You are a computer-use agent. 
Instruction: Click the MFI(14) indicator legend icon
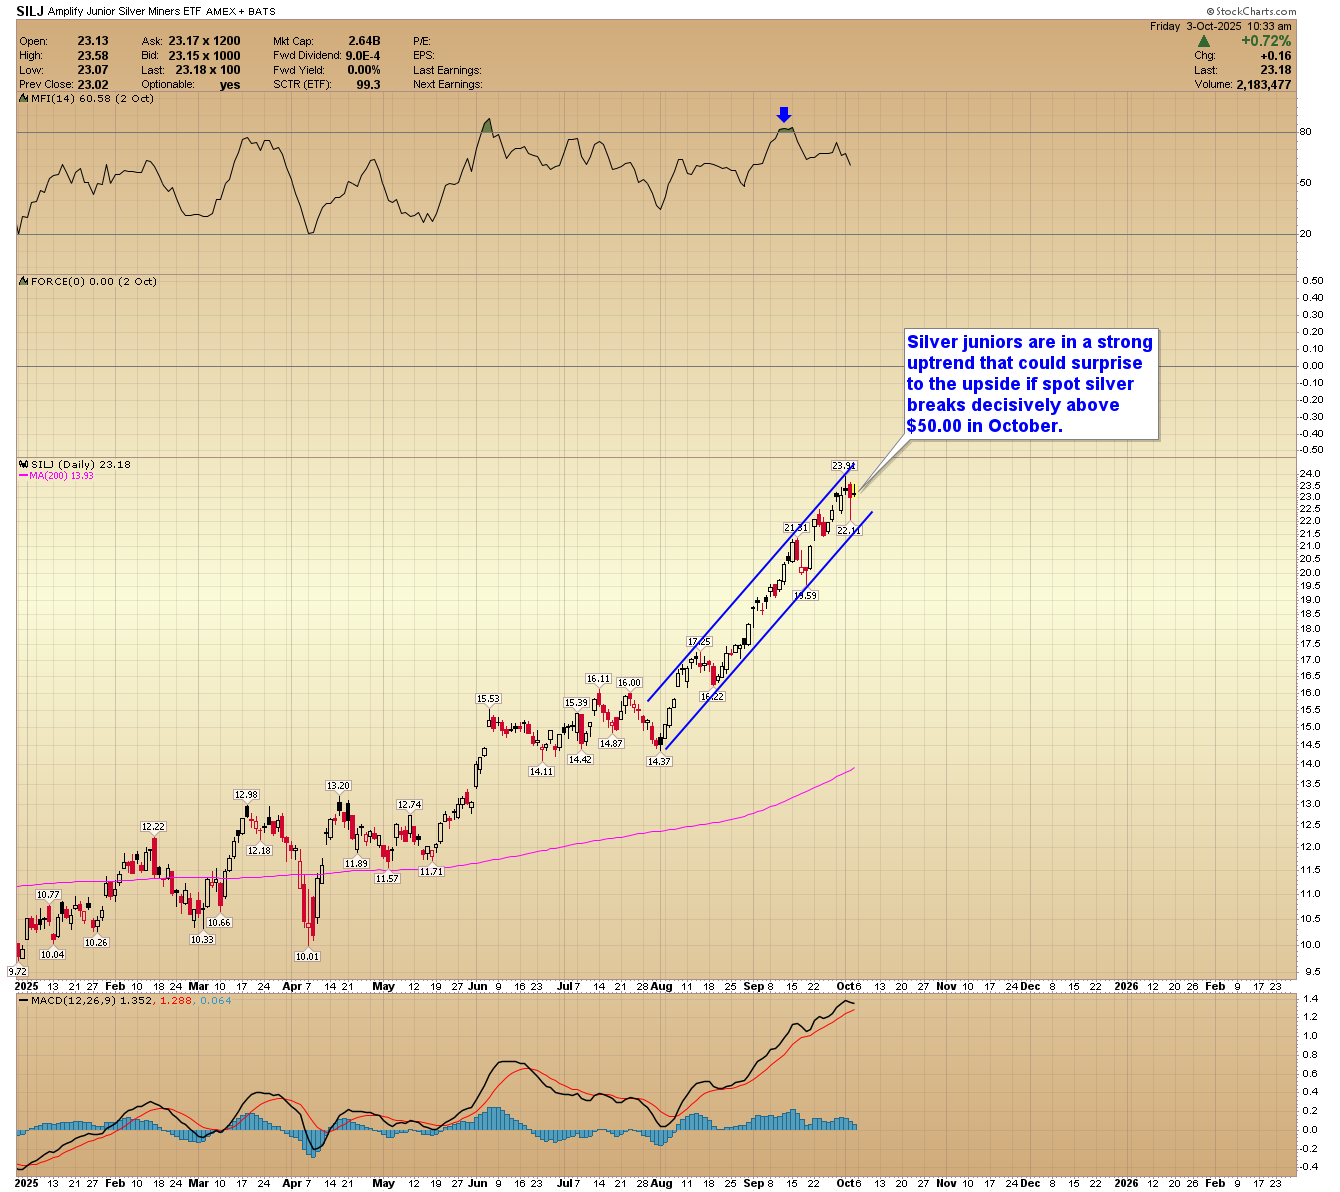[23, 99]
